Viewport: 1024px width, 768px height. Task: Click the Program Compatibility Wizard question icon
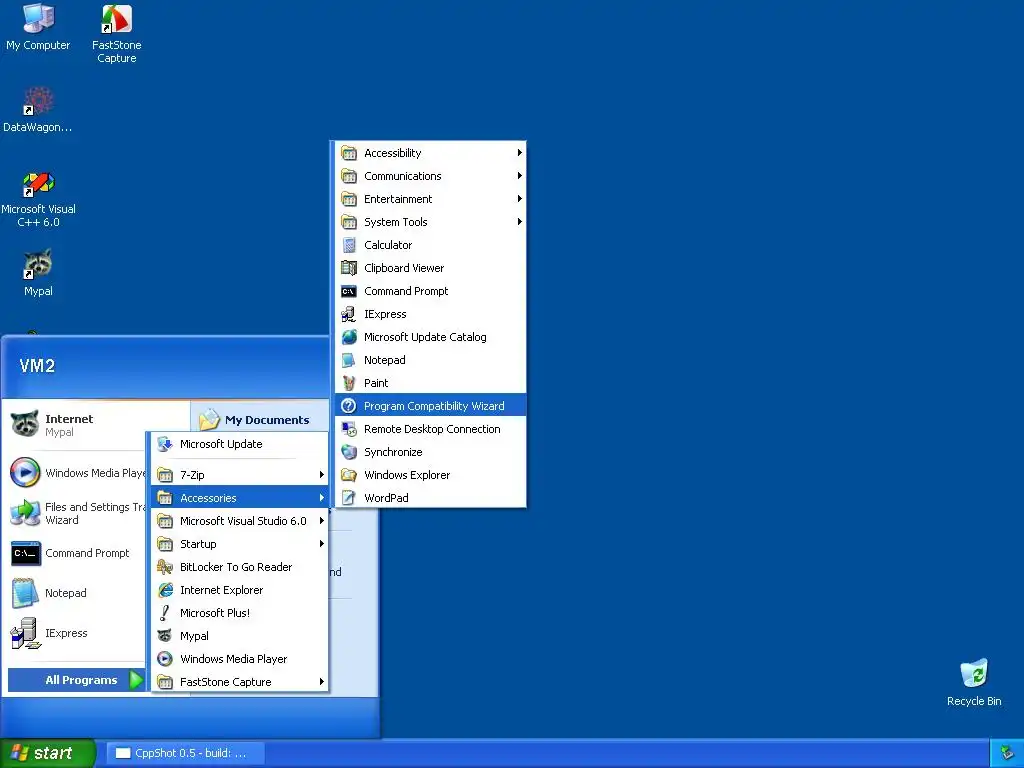[x=349, y=406]
